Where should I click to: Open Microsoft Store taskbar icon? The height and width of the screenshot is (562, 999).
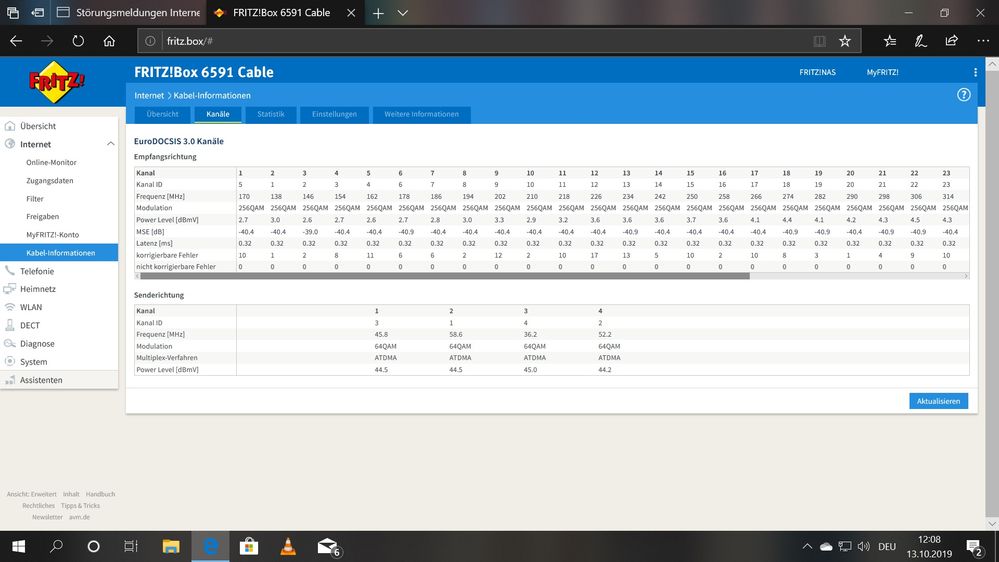click(x=248, y=546)
